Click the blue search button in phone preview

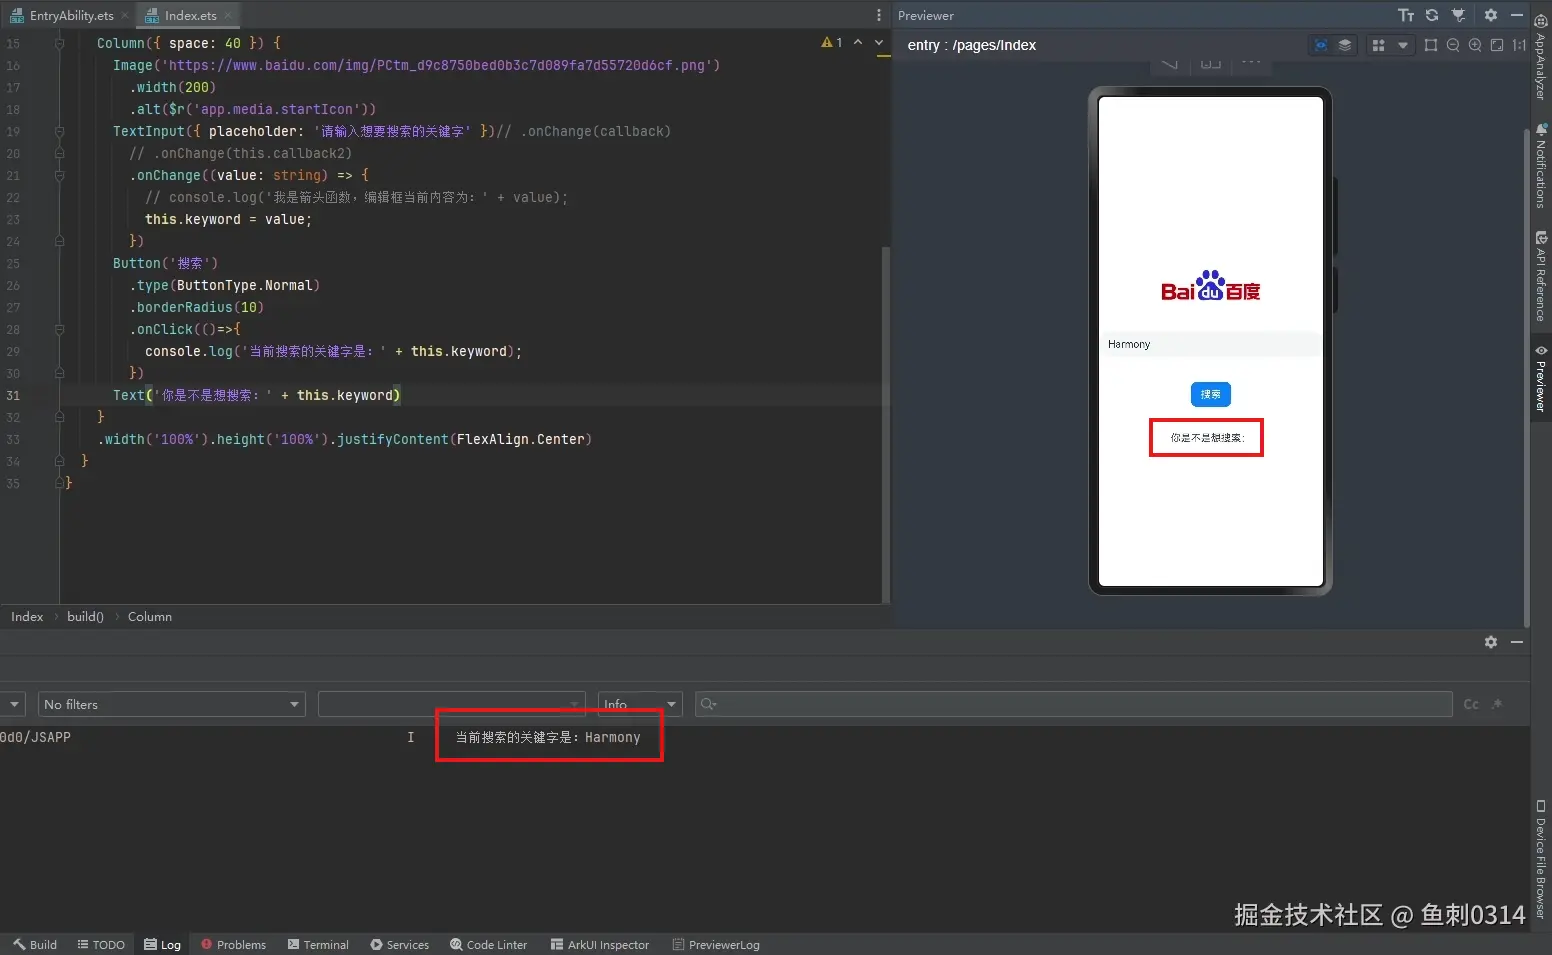pyautogui.click(x=1210, y=394)
